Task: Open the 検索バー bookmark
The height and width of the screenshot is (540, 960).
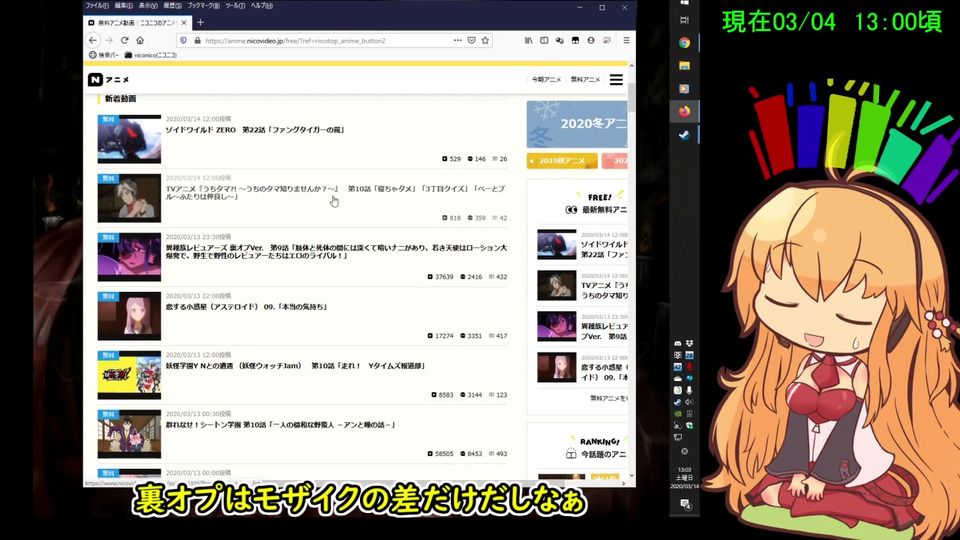Action: tap(103, 55)
